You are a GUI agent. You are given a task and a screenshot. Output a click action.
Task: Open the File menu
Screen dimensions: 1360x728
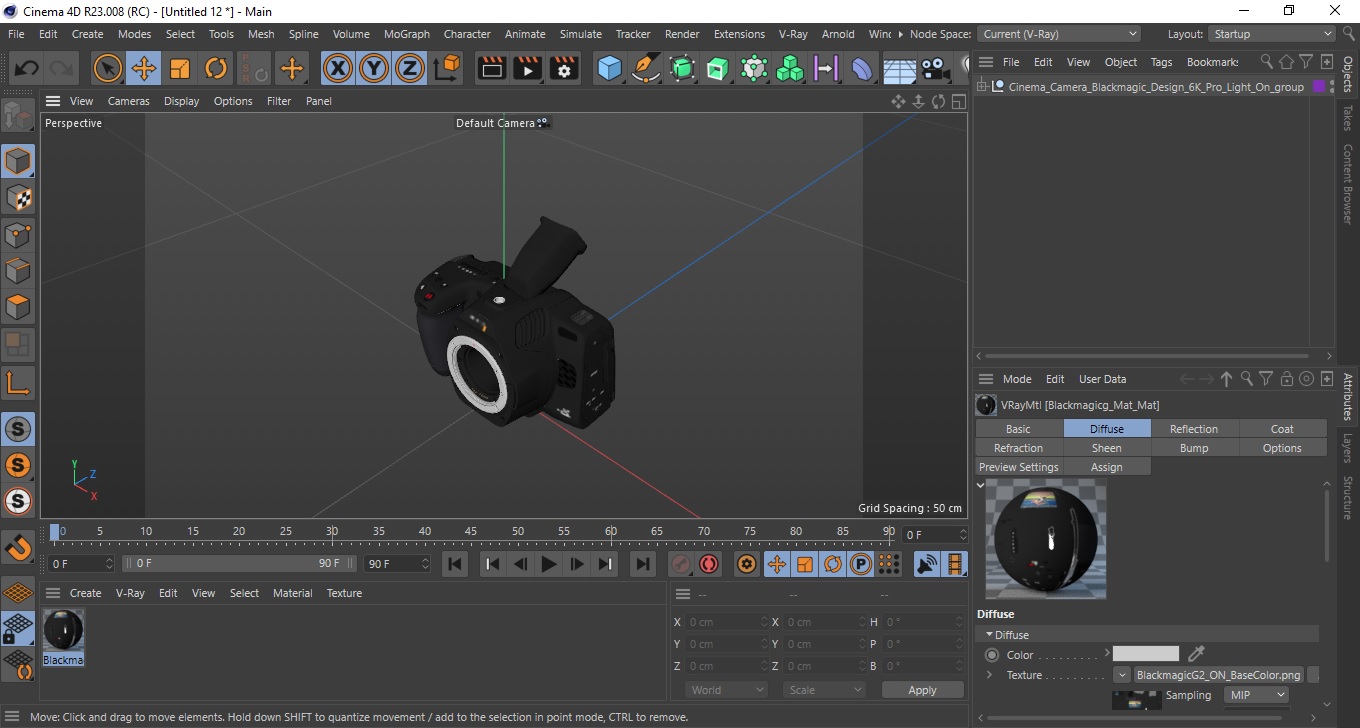point(16,34)
